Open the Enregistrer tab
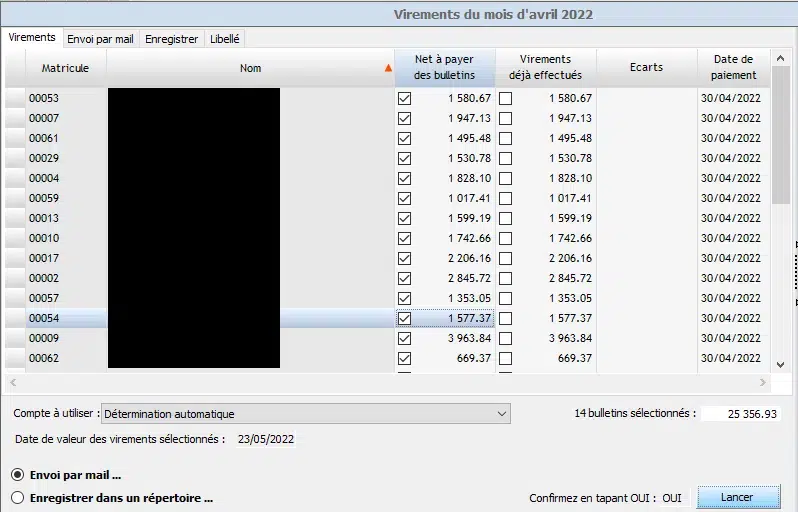The image size is (798, 512). click(x=171, y=39)
